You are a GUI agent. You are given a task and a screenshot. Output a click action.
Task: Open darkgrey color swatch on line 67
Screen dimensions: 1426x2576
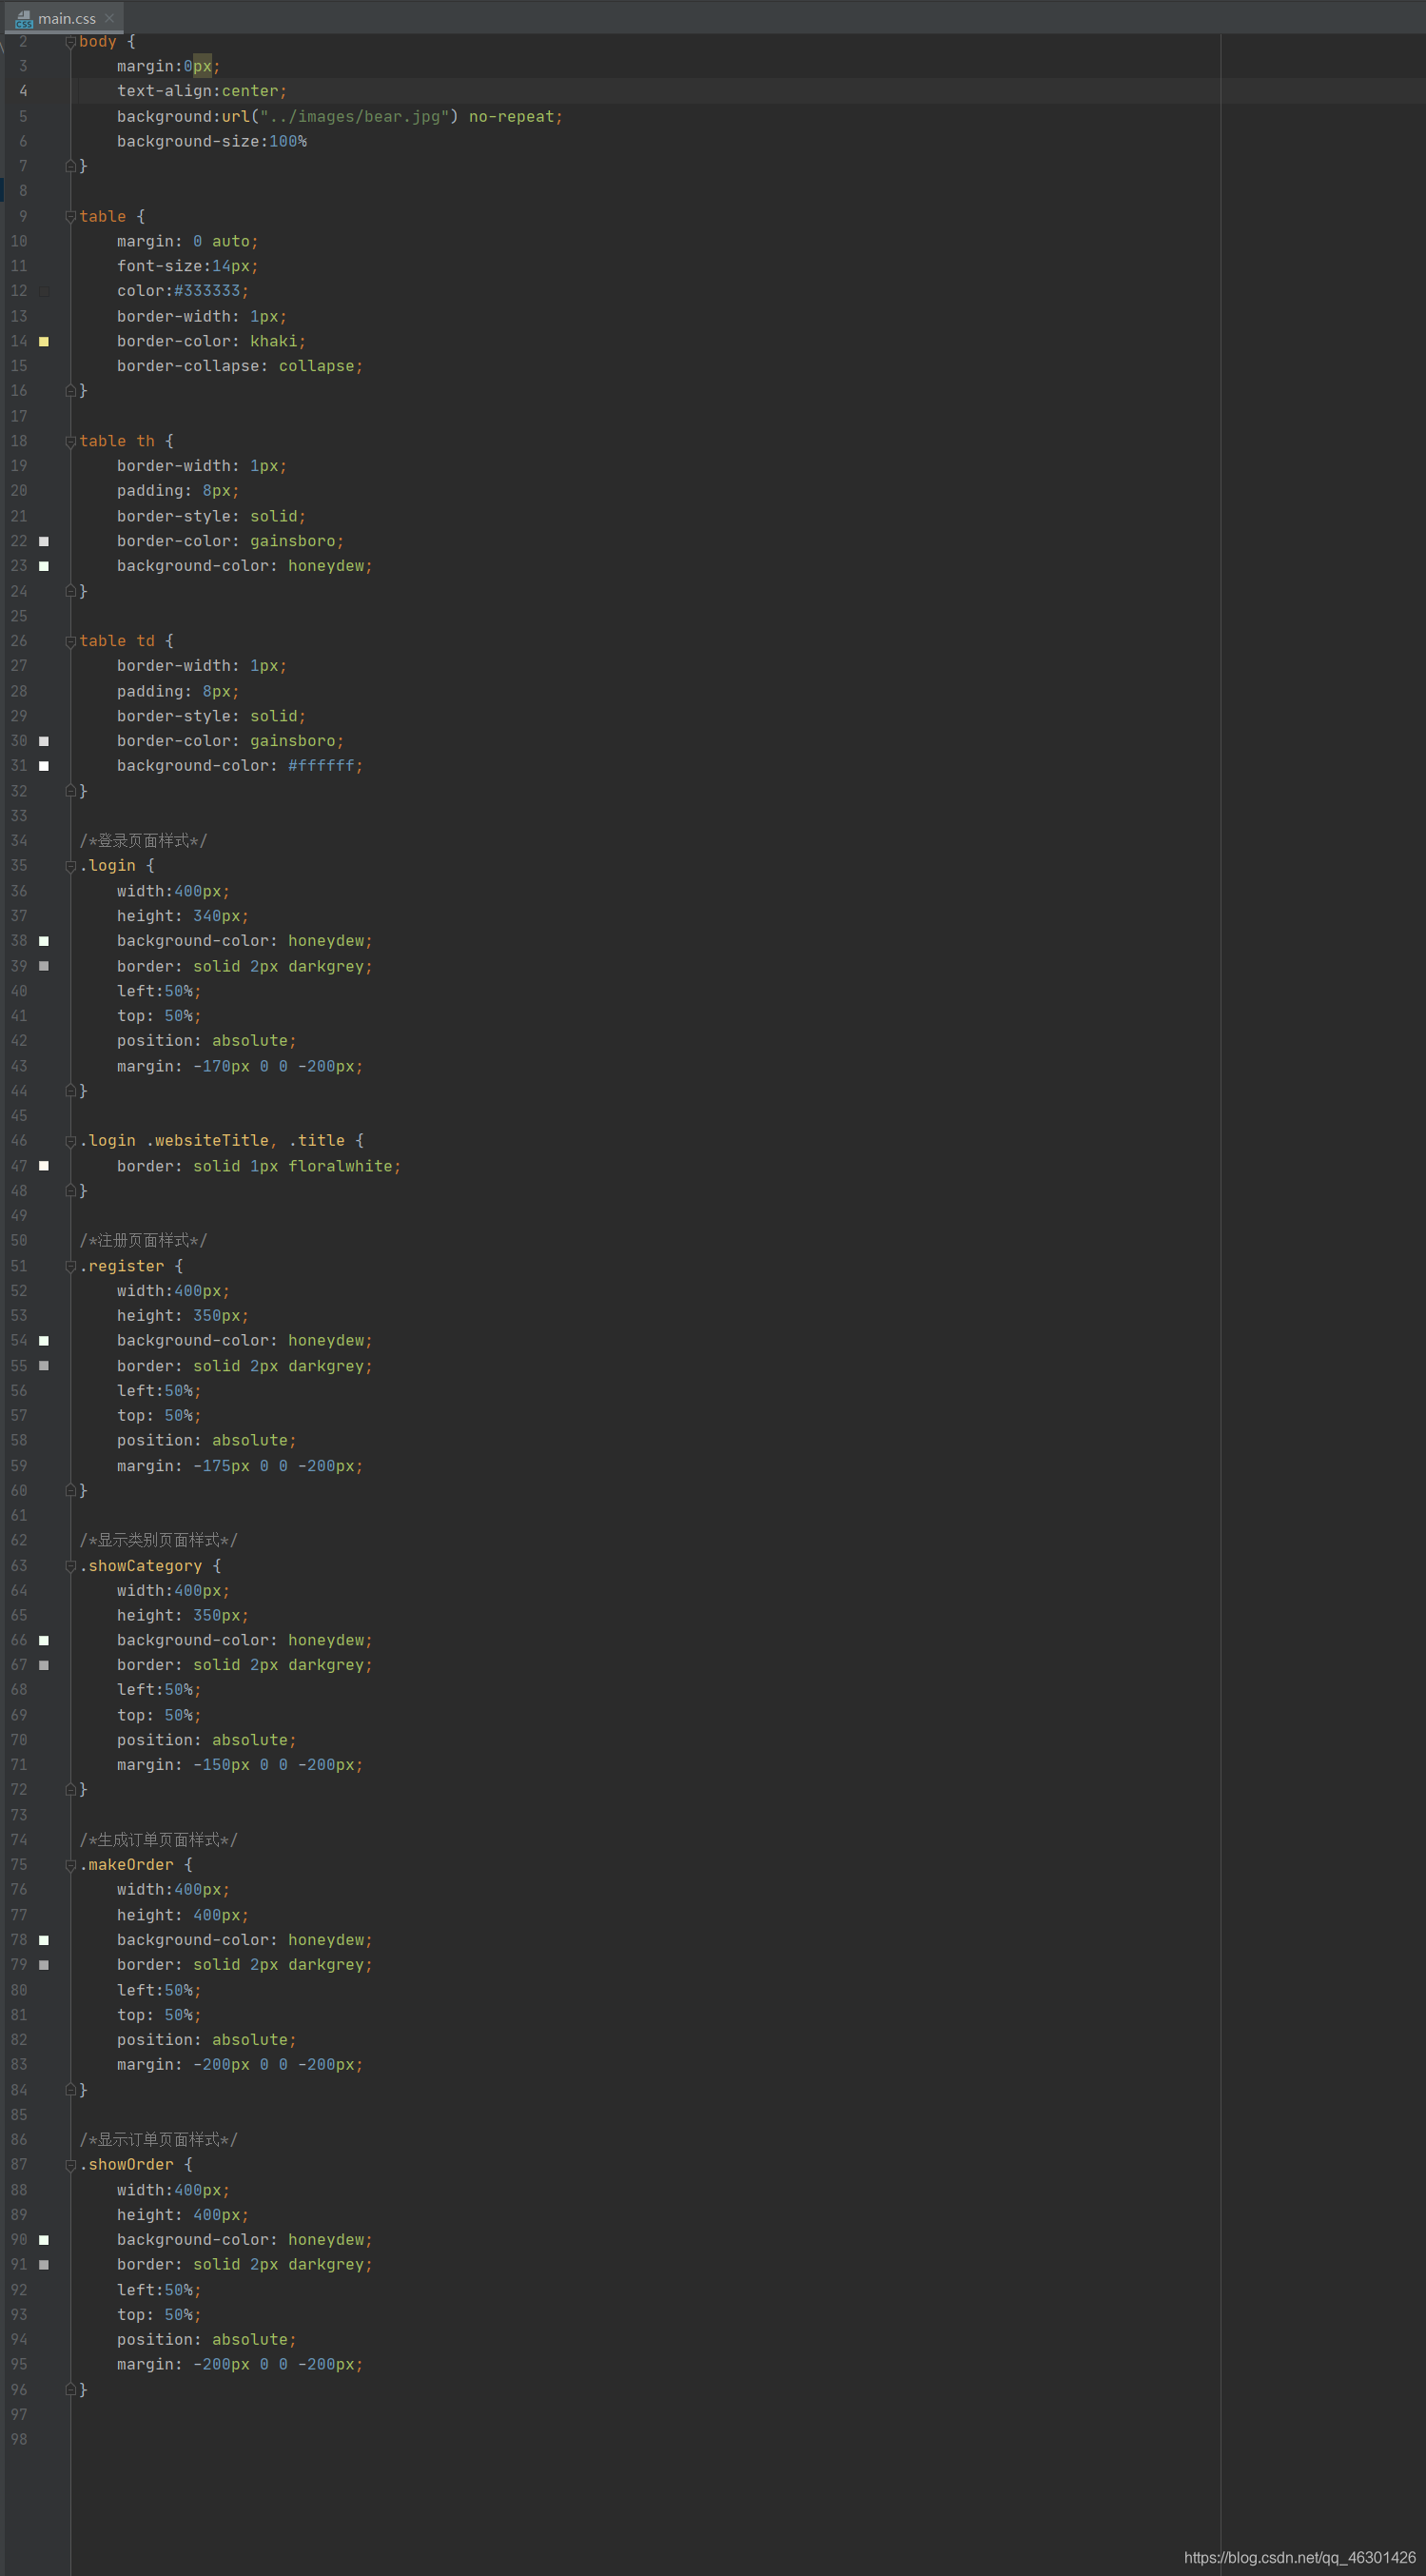click(44, 1665)
